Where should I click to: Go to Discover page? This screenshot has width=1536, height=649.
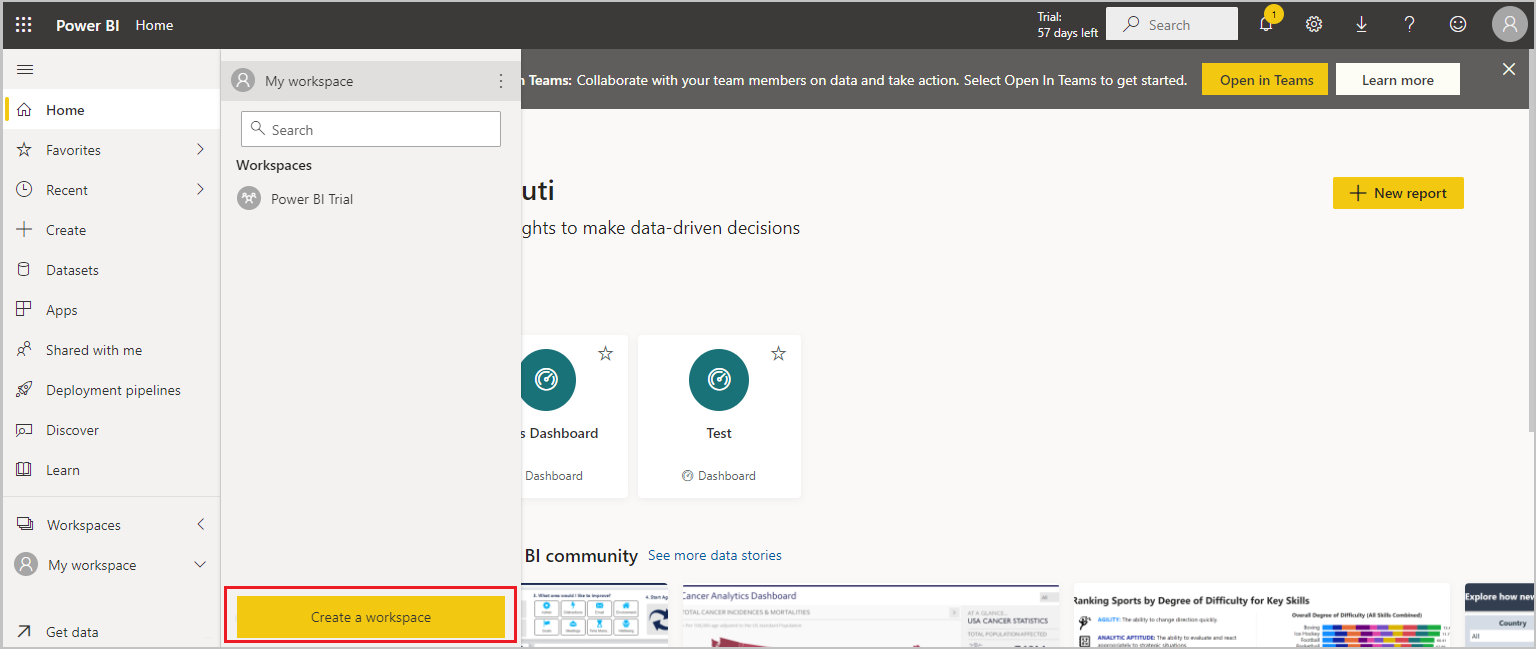(x=110, y=430)
